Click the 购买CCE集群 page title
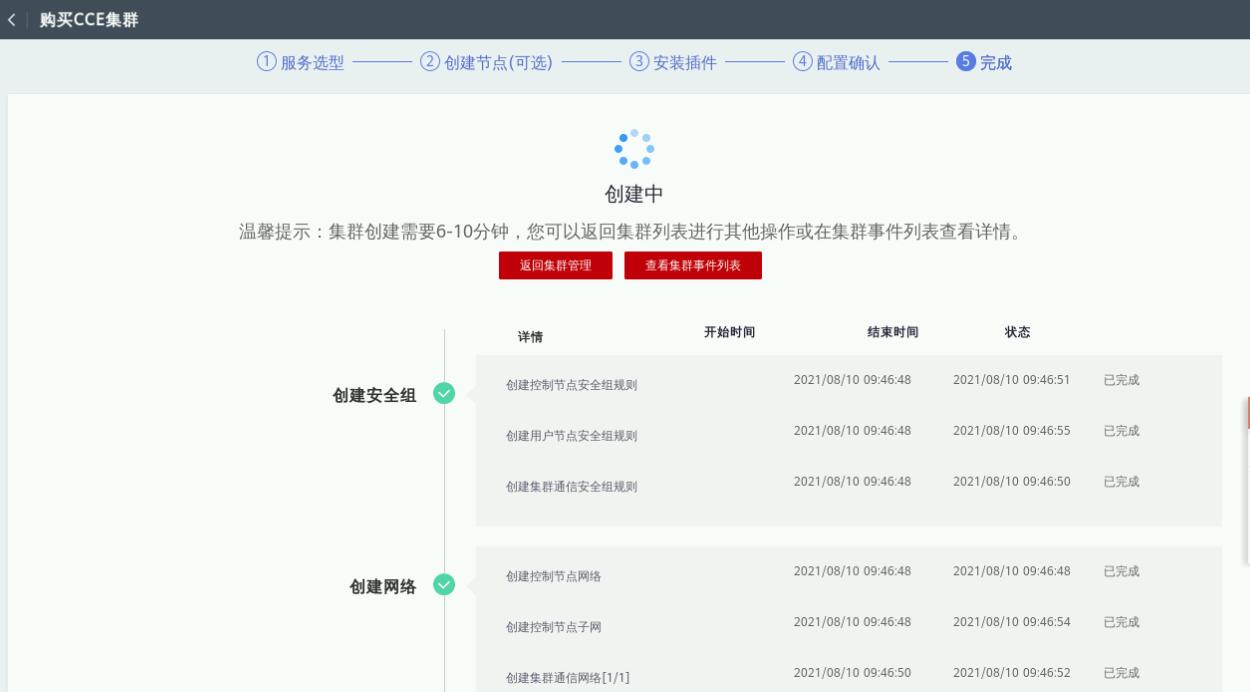Screen dimensions: 1250x692 tap(89, 19)
